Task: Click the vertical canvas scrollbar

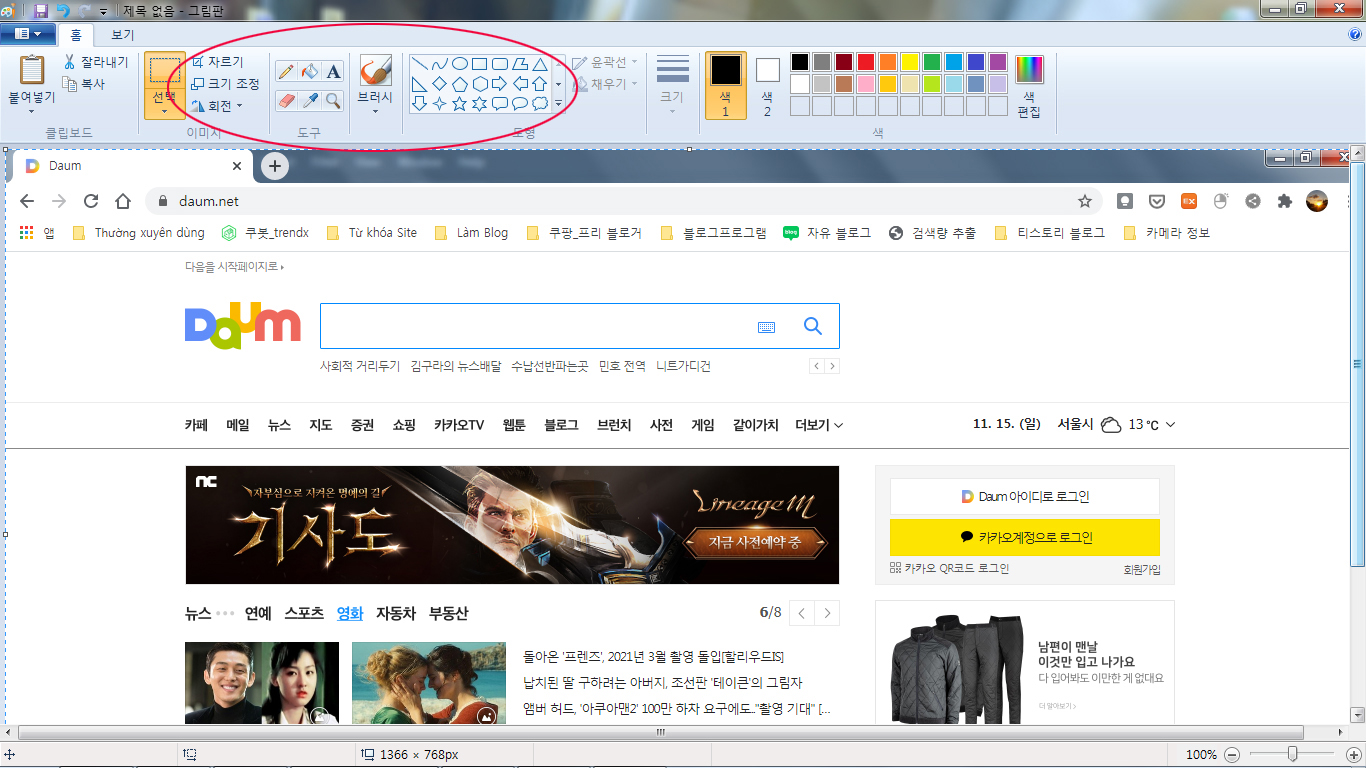Action: (1358, 362)
